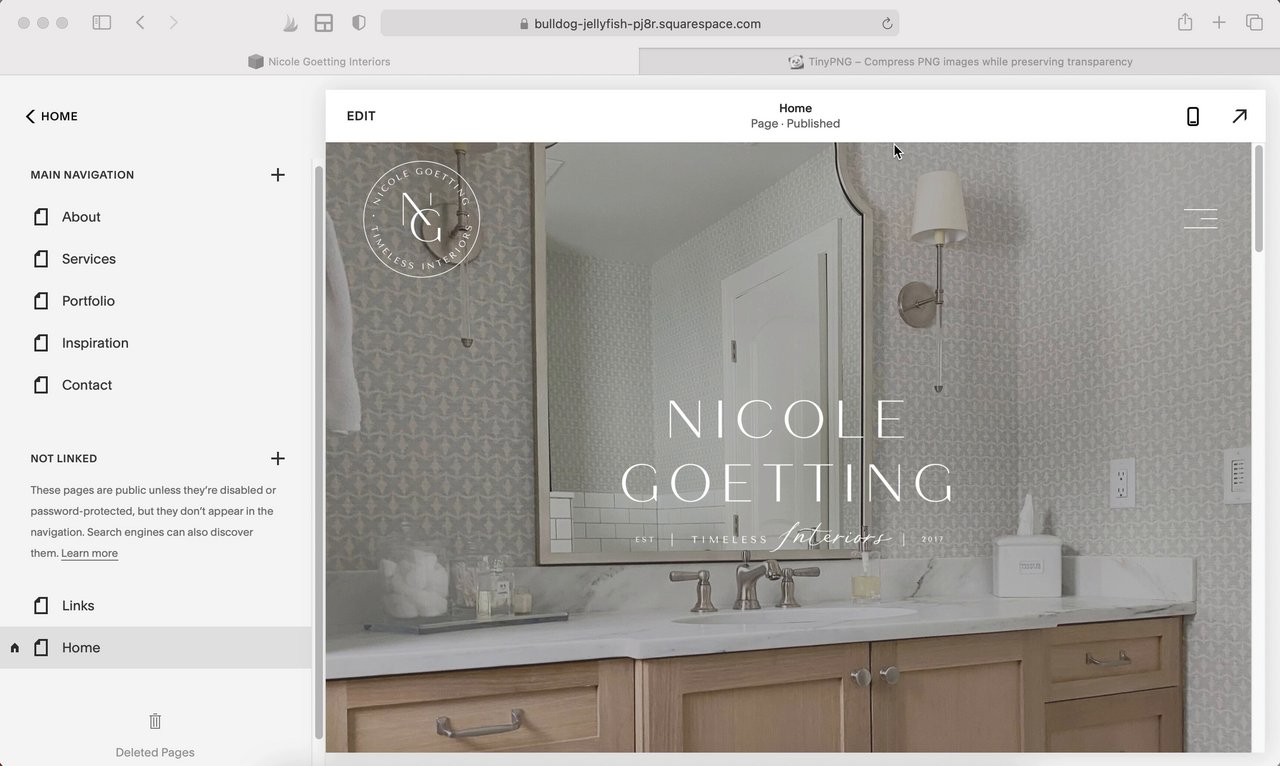Show the Safari tab overview
Screen dimensions: 1280x766
[x=1254, y=23]
